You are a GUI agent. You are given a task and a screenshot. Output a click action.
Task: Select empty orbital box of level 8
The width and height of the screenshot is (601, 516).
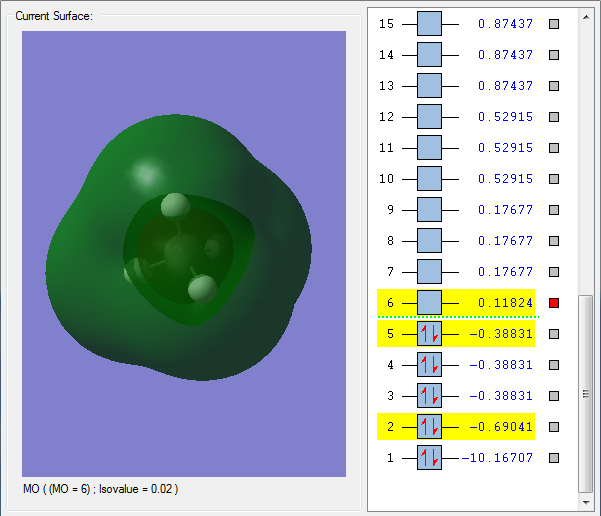pyautogui.click(x=429, y=241)
